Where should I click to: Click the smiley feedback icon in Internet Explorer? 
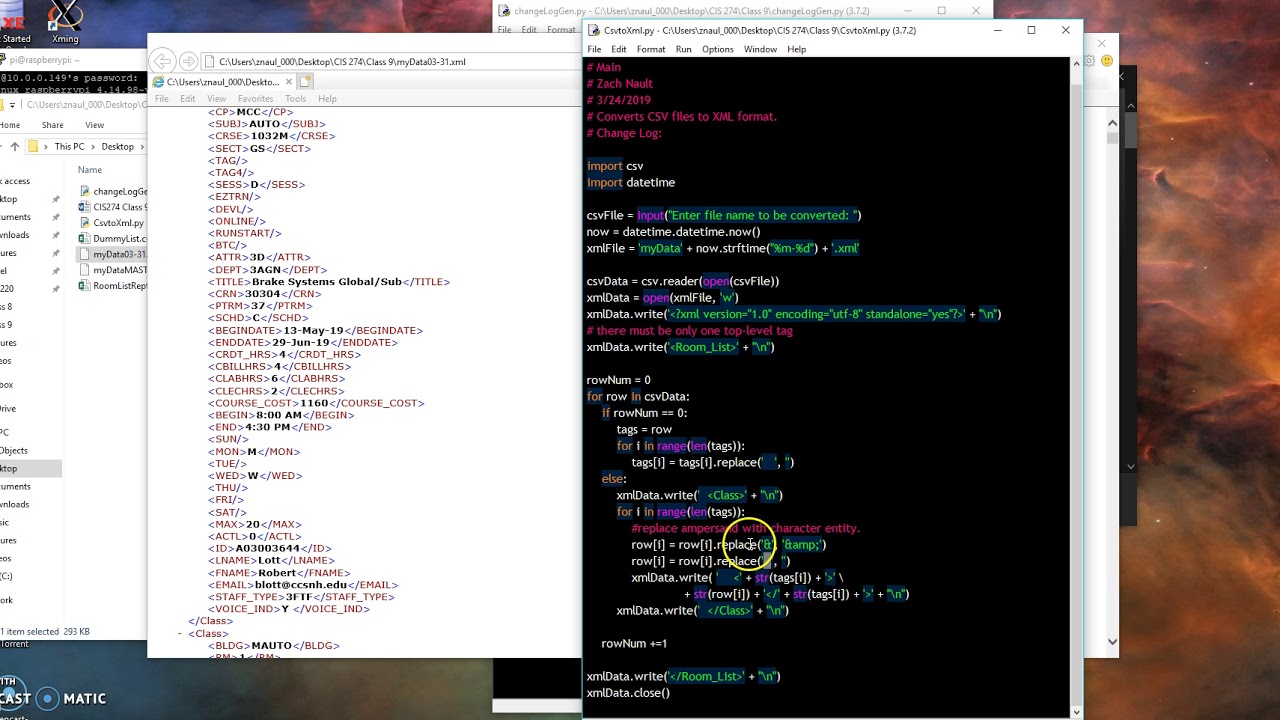(x=1107, y=61)
